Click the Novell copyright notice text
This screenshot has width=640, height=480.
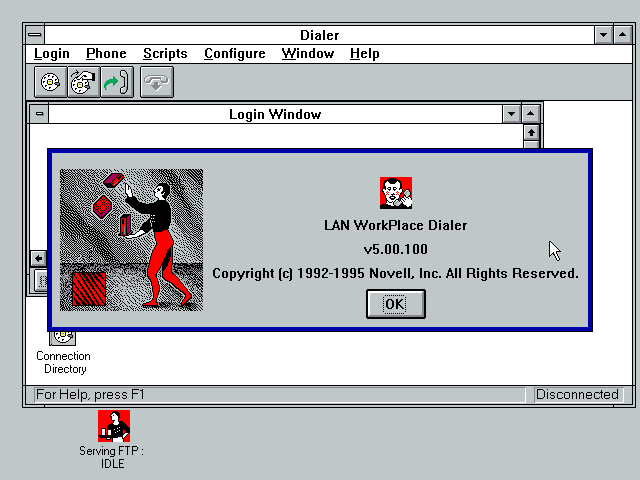[396, 273]
